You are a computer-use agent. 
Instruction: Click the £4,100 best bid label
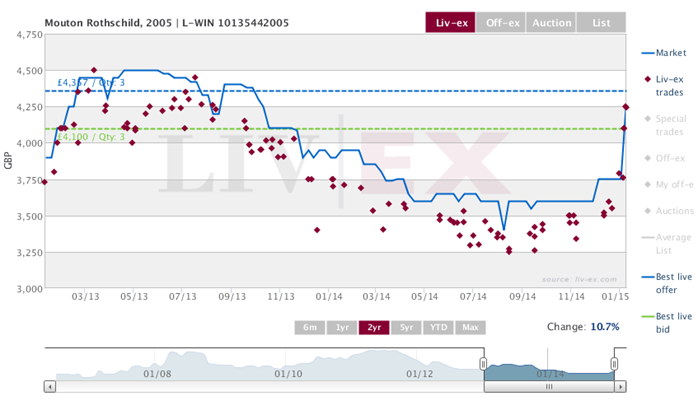(91, 137)
